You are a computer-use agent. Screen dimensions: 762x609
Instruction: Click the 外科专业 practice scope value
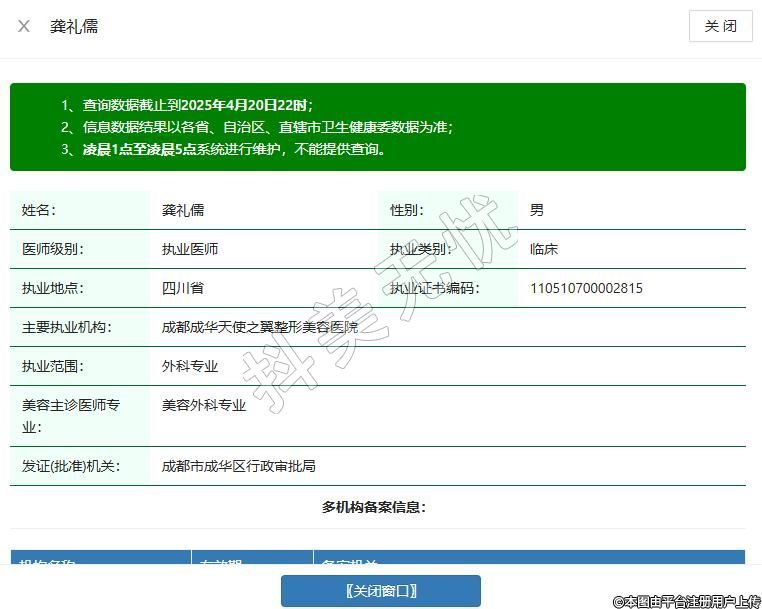(x=190, y=366)
